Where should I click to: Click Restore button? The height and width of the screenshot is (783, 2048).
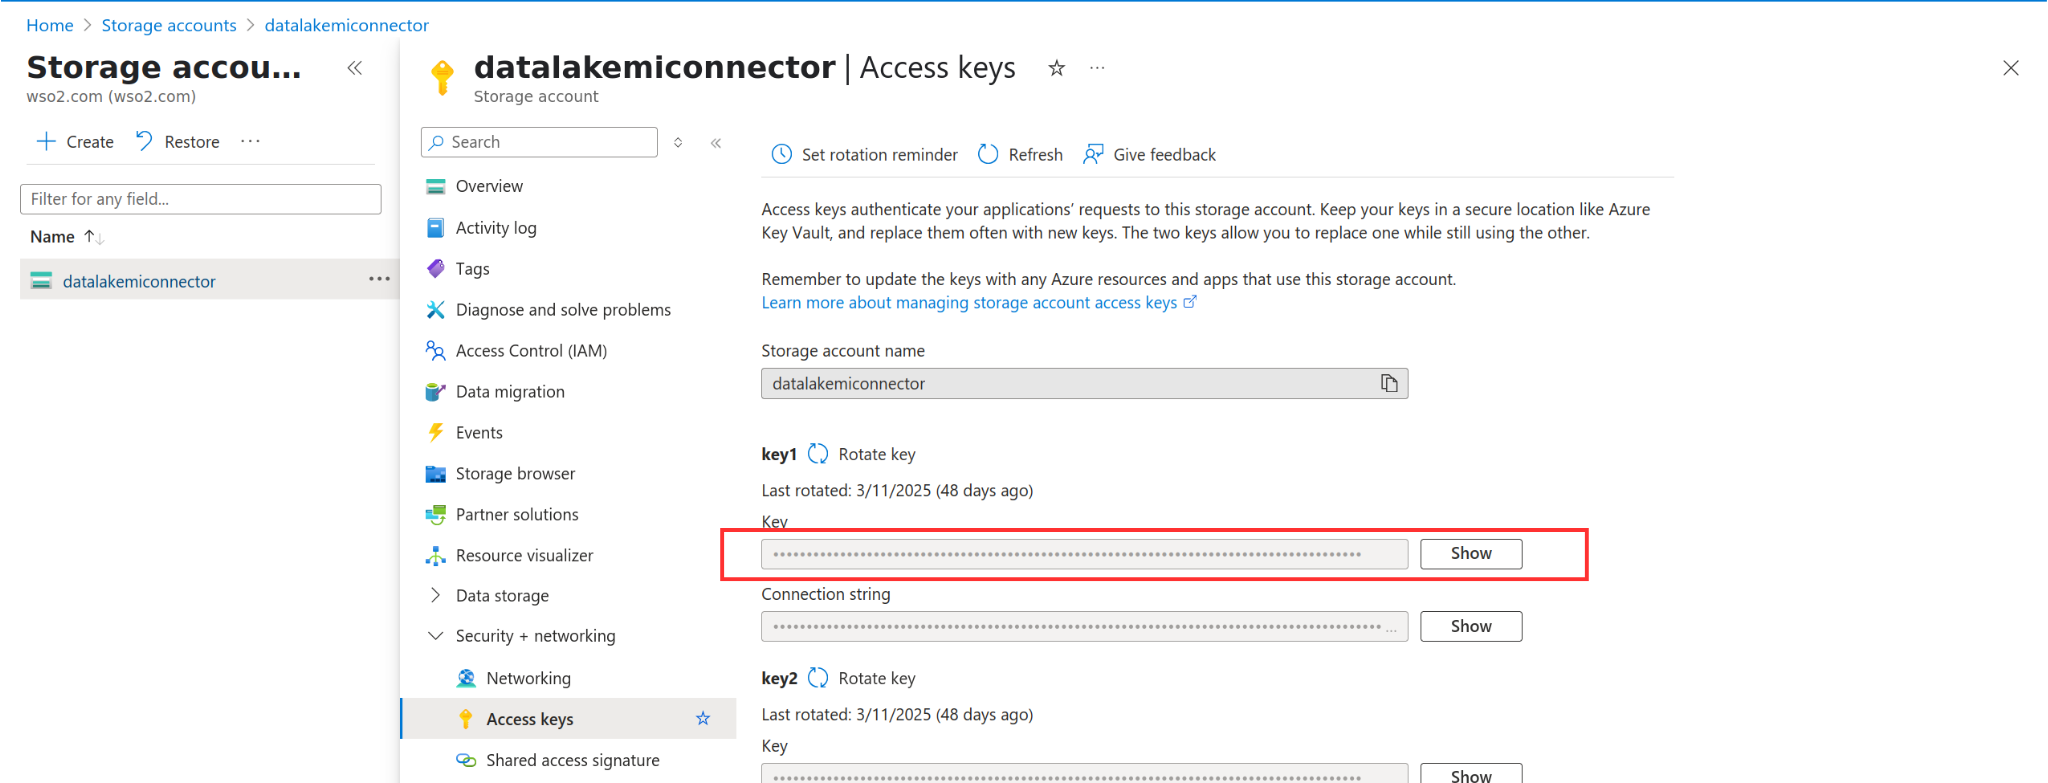tap(177, 142)
